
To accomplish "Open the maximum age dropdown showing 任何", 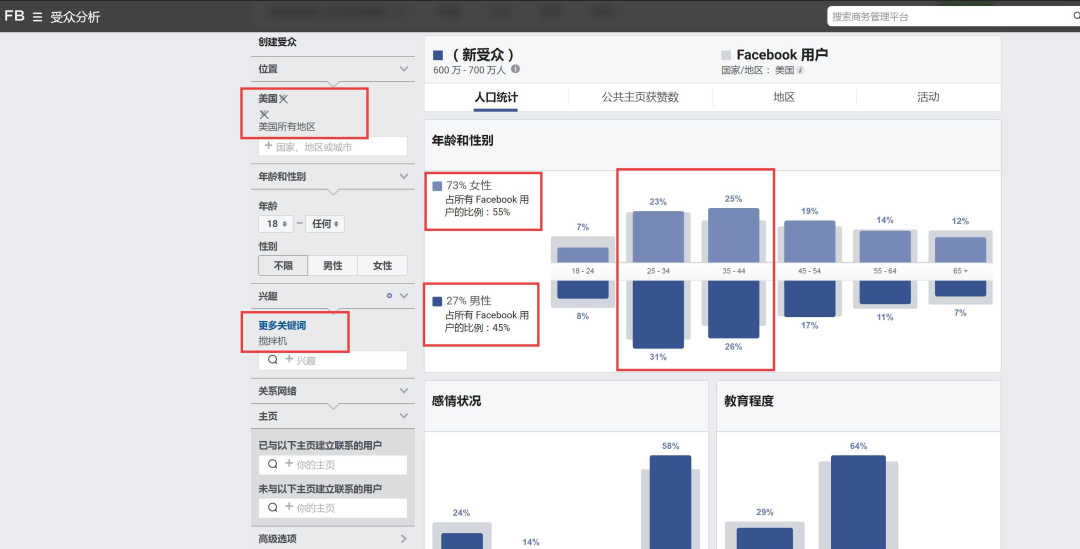I will [325, 224].
